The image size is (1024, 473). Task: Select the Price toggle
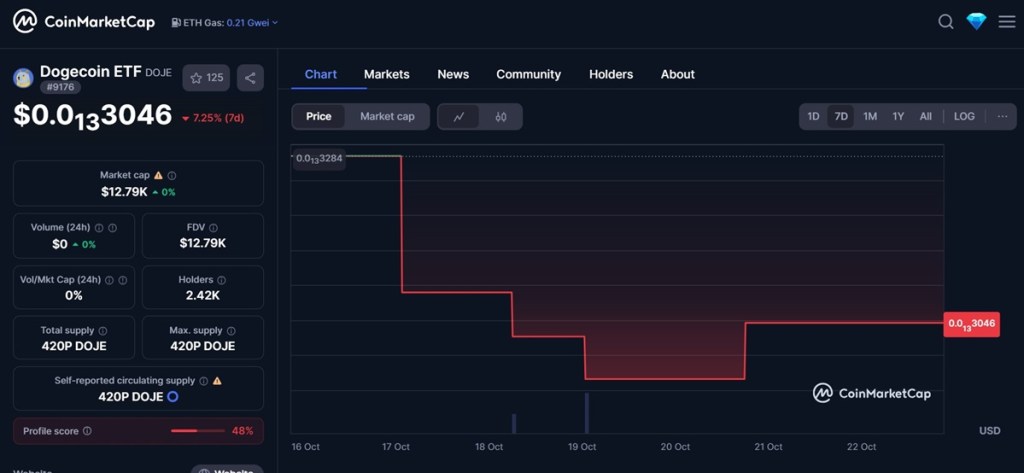tap(319, 117)
